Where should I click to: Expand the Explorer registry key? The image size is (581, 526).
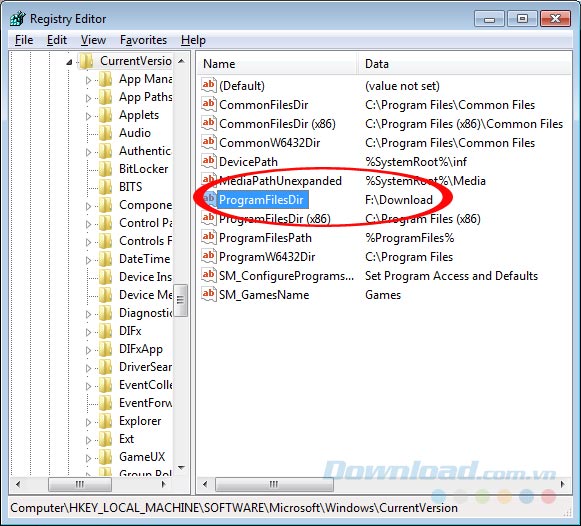[x=88, y=422]
